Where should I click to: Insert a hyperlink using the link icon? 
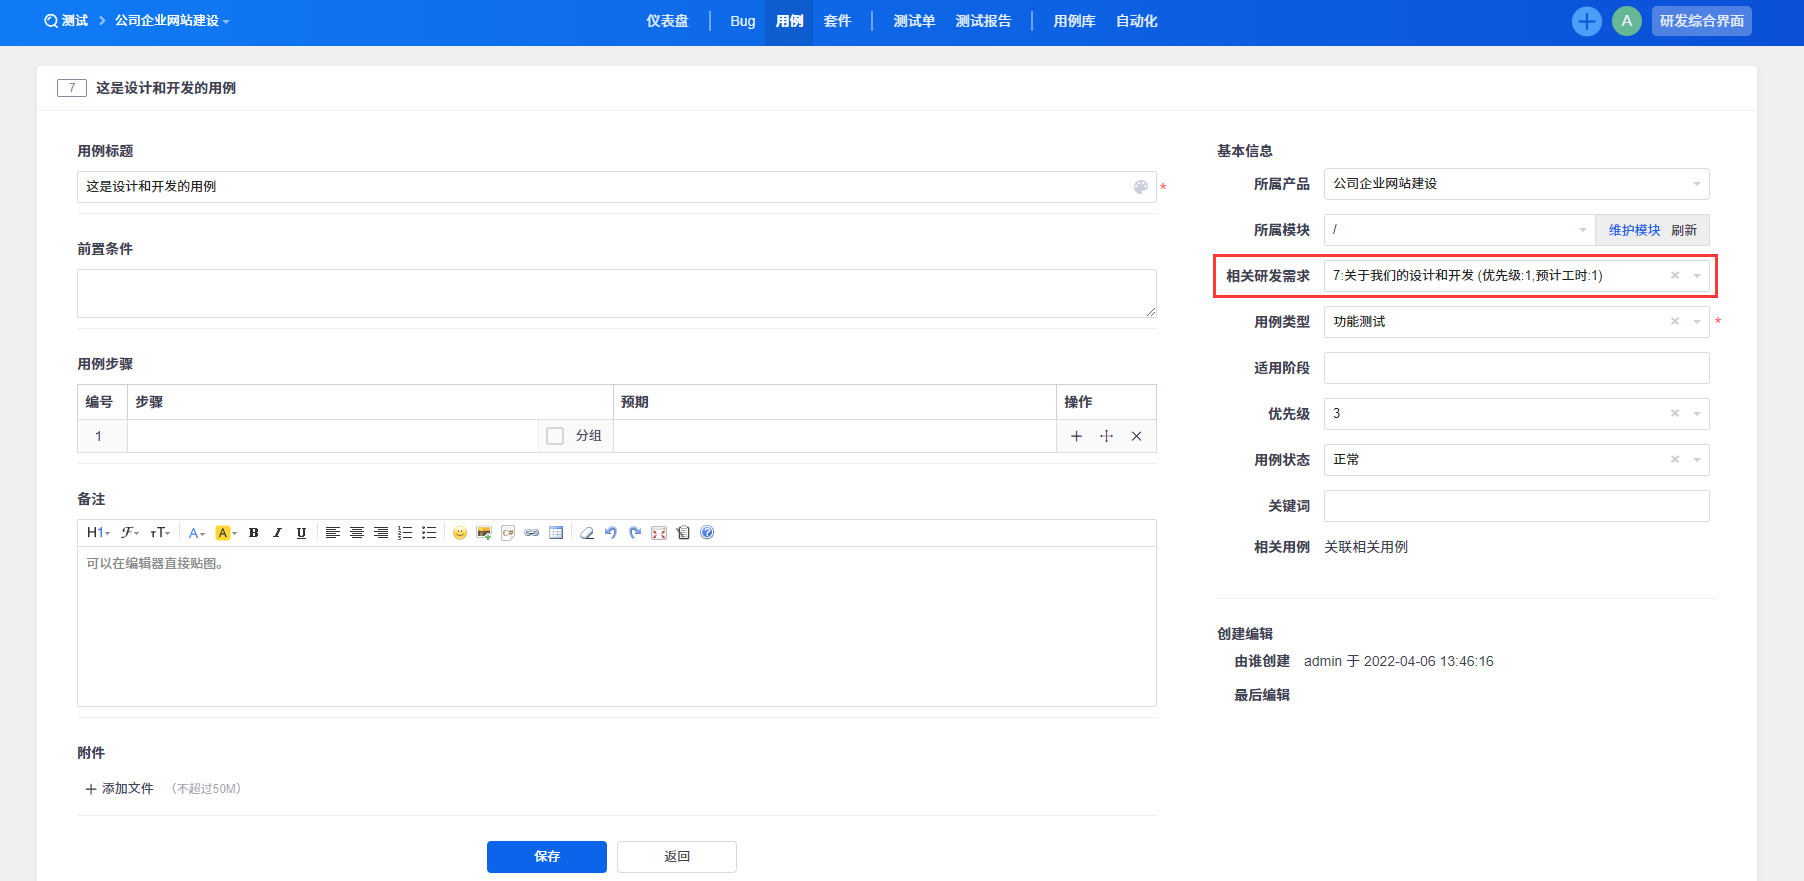click(x=532, y=533)
